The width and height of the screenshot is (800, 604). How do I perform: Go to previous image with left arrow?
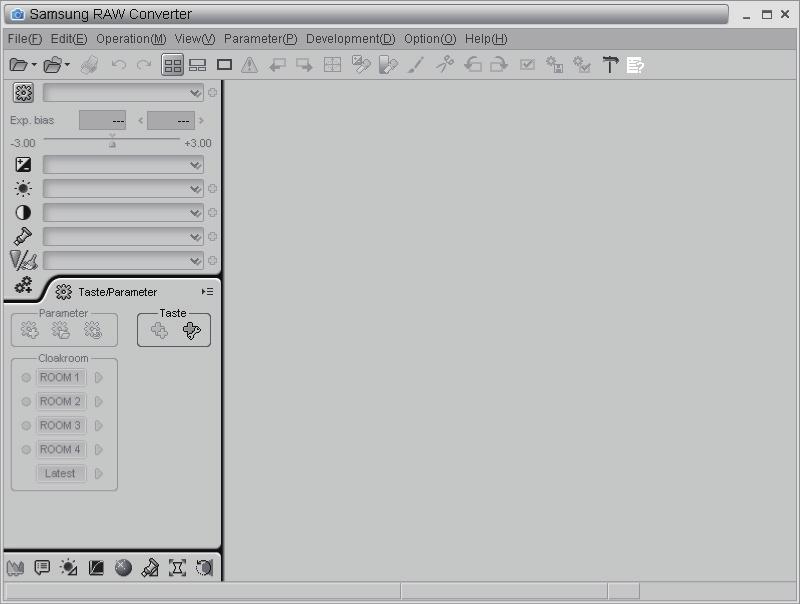(277, 65)
